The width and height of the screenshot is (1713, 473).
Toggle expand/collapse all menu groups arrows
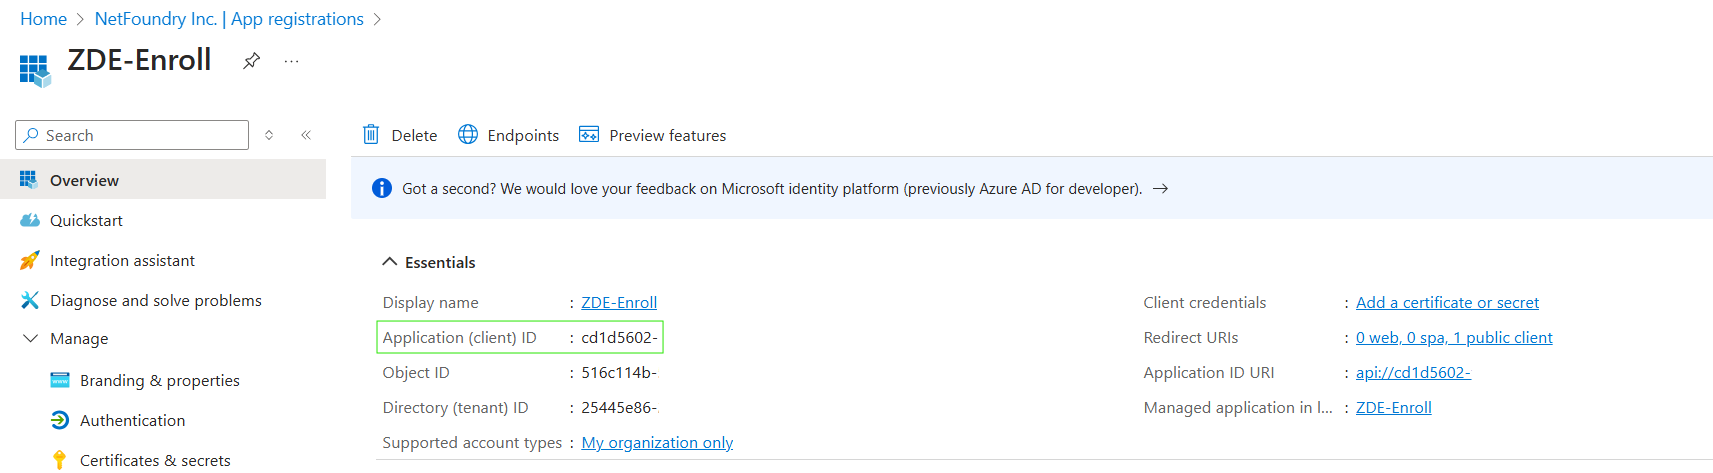pyautogui.click(x=269, y=135)
